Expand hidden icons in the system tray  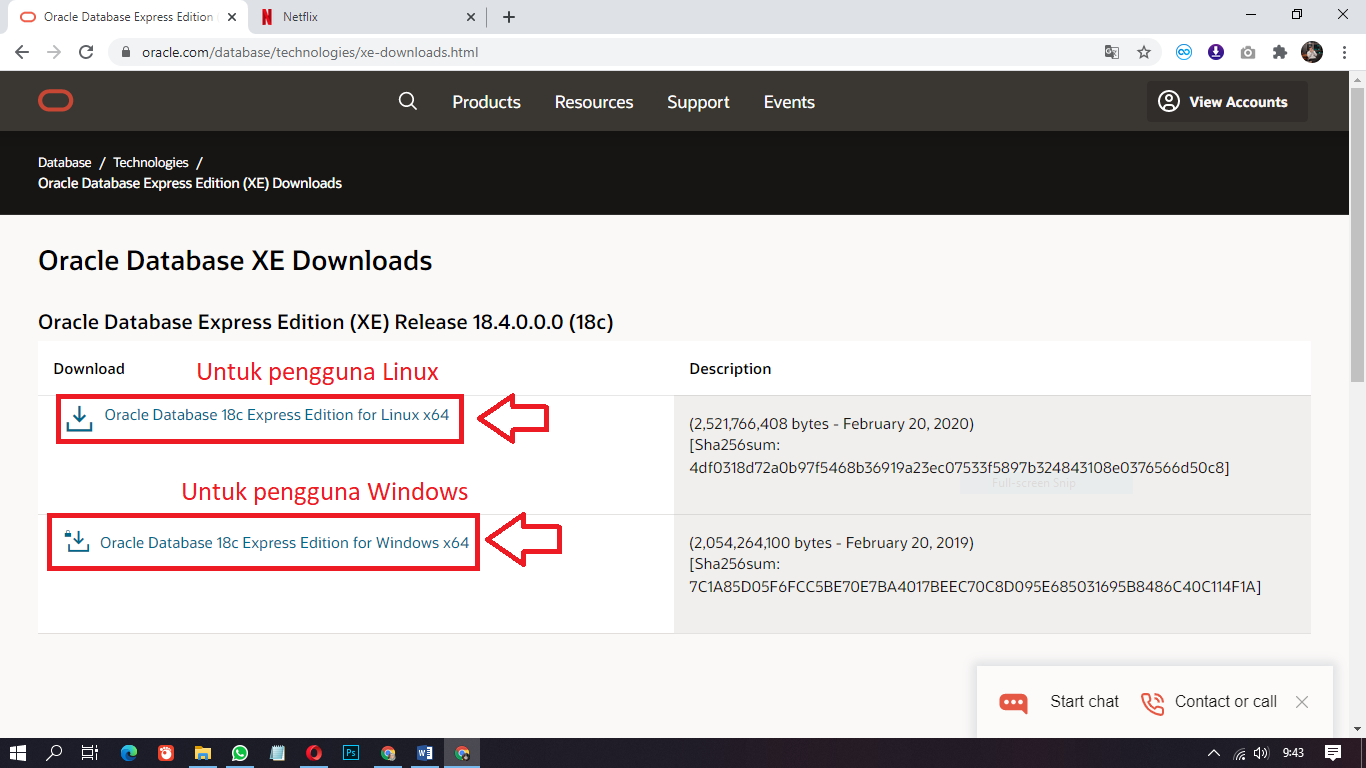tap(1212, 753)
